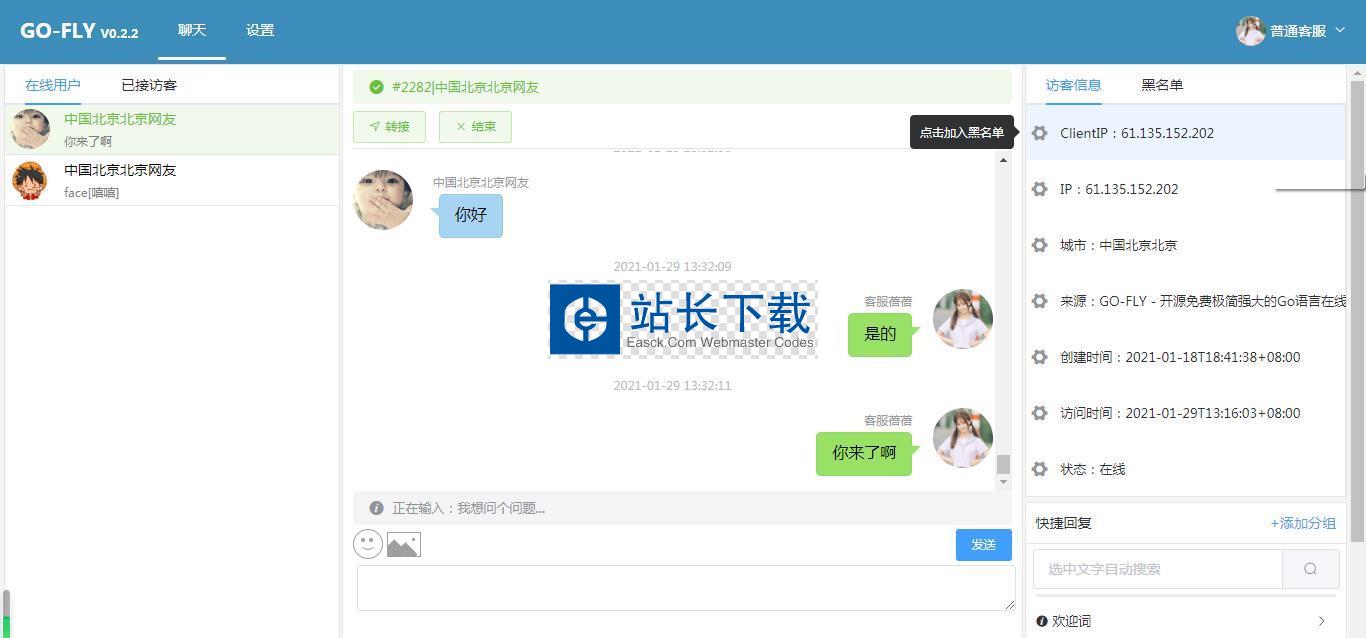Open visitor with message face[嘻嘻]
Image resolution: width=1366 pixels, height=638 pixels.
tap(172, 180)
